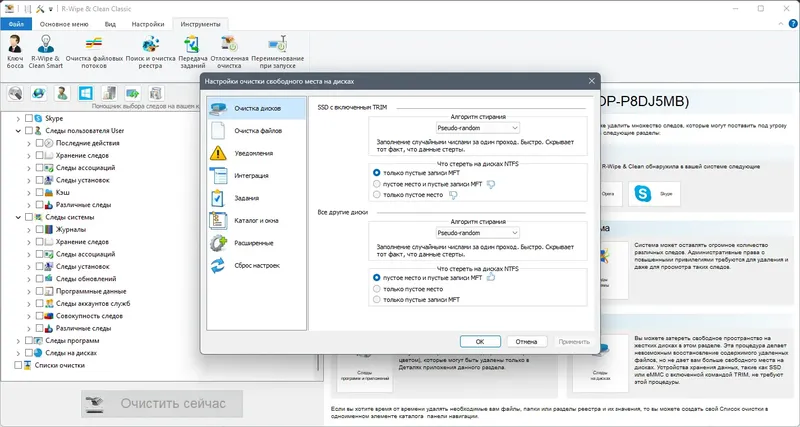This screenshot has height=427, width=800.
Task: Click OK in settings dialog
Action: click(x=480, y=341)
